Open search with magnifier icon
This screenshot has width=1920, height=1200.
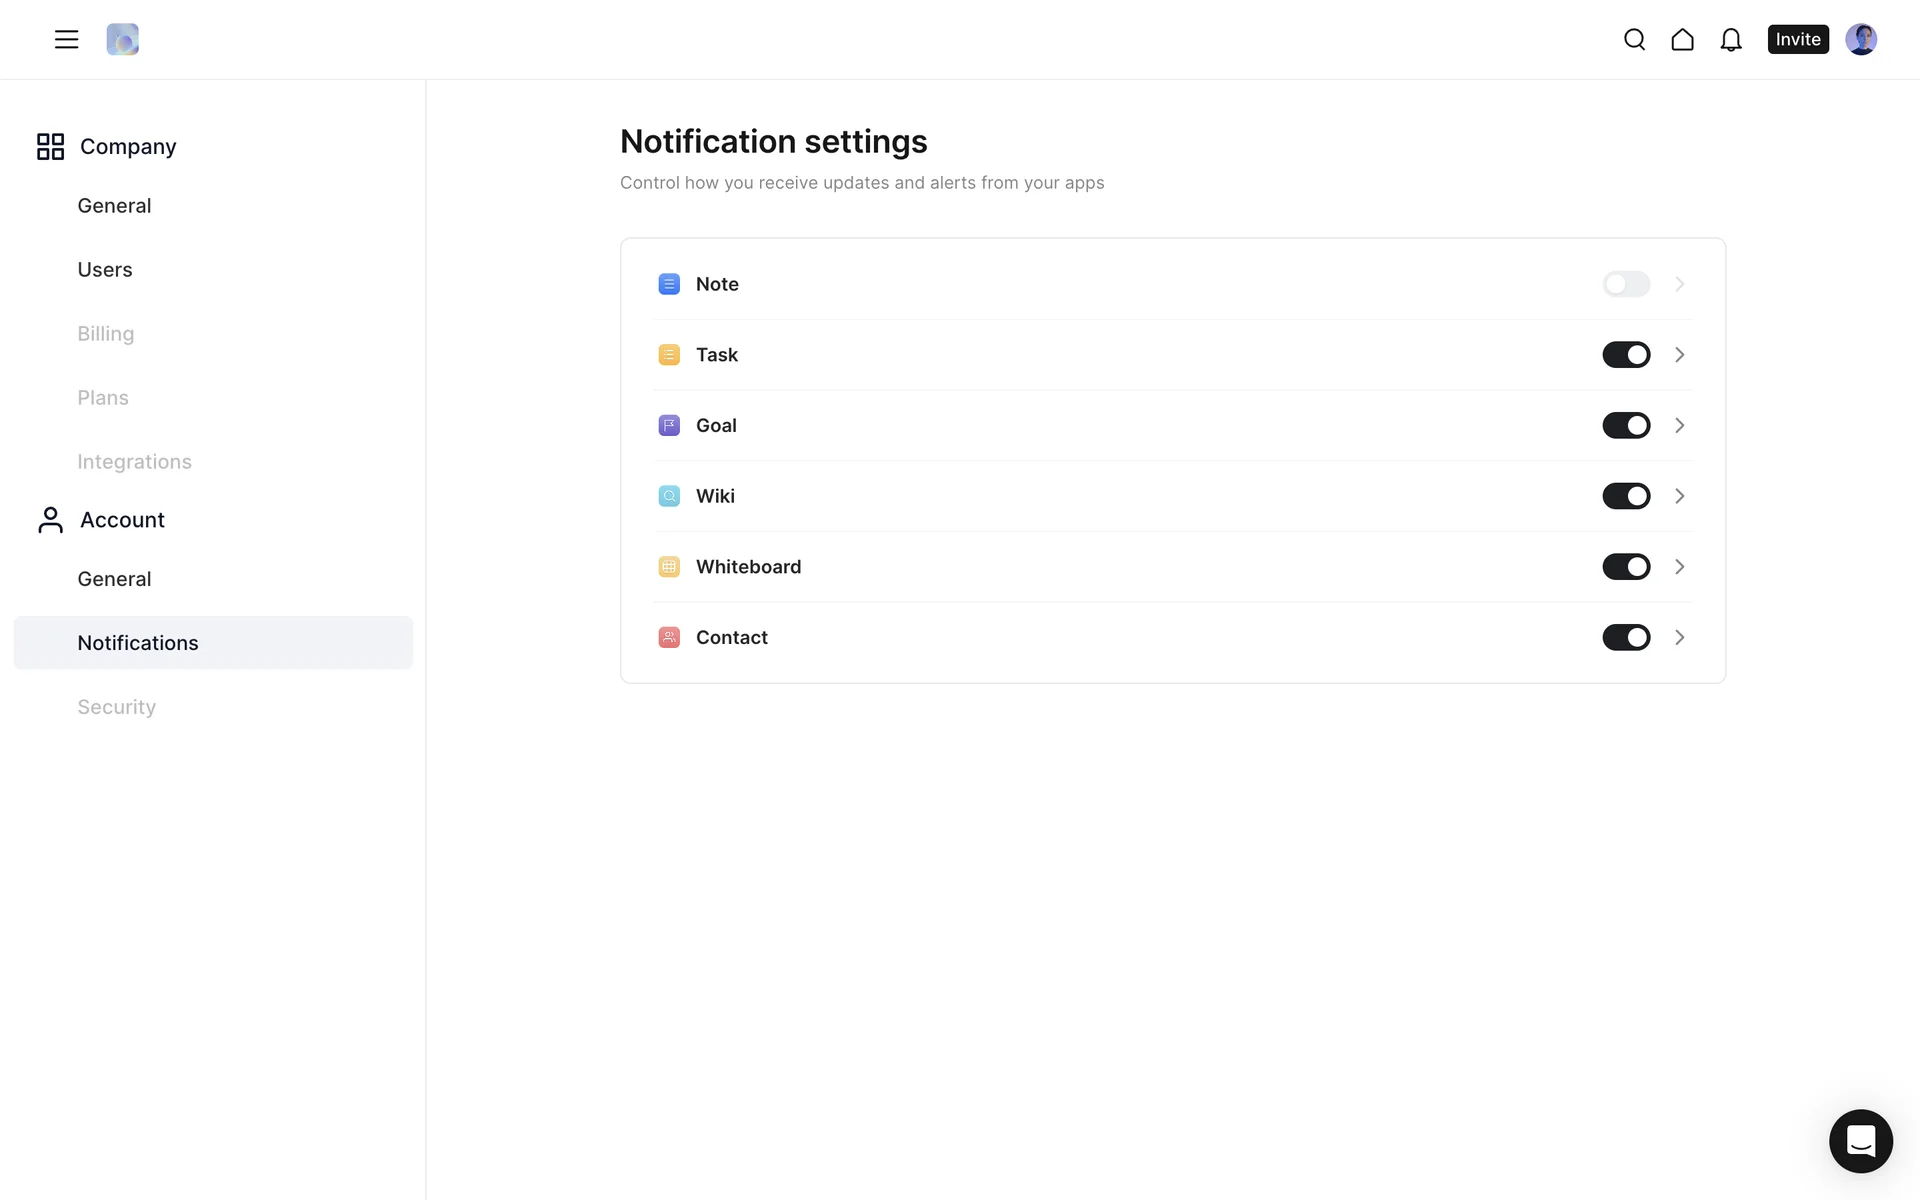[1634, 39]
